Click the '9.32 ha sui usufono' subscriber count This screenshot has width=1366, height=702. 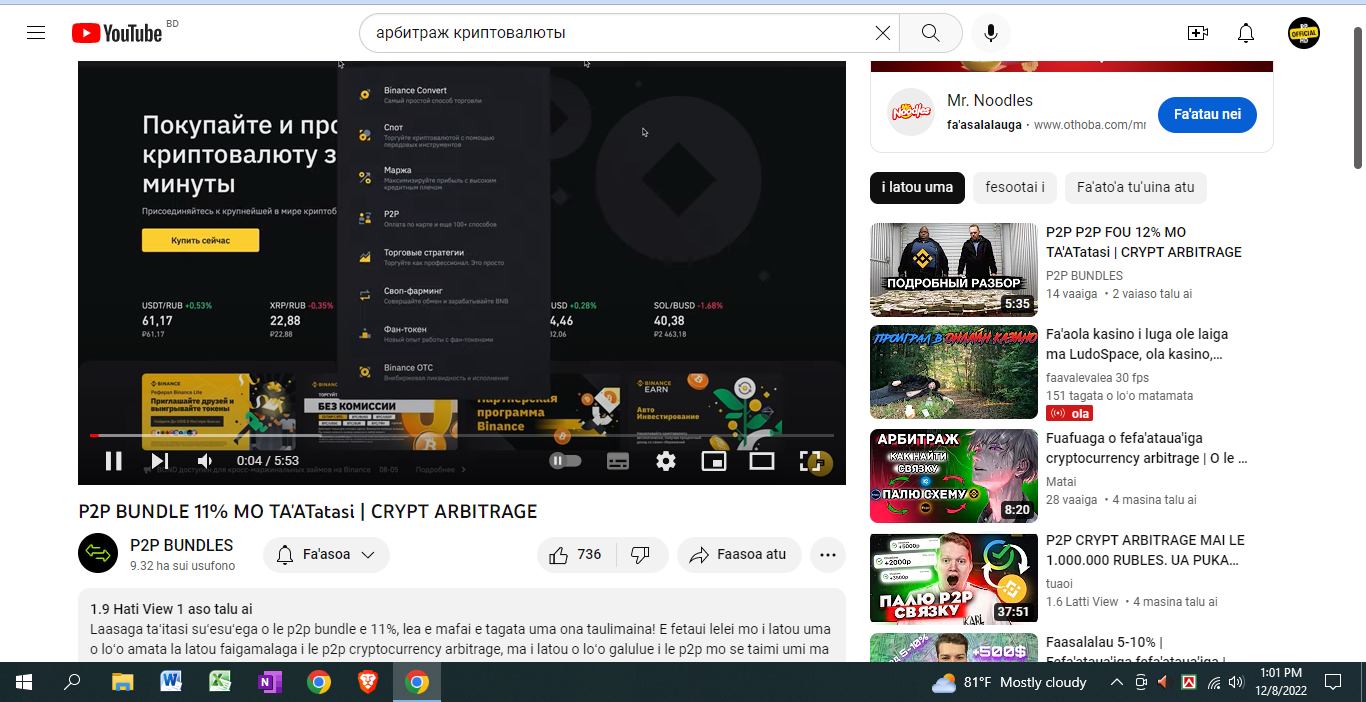(182, 566)
